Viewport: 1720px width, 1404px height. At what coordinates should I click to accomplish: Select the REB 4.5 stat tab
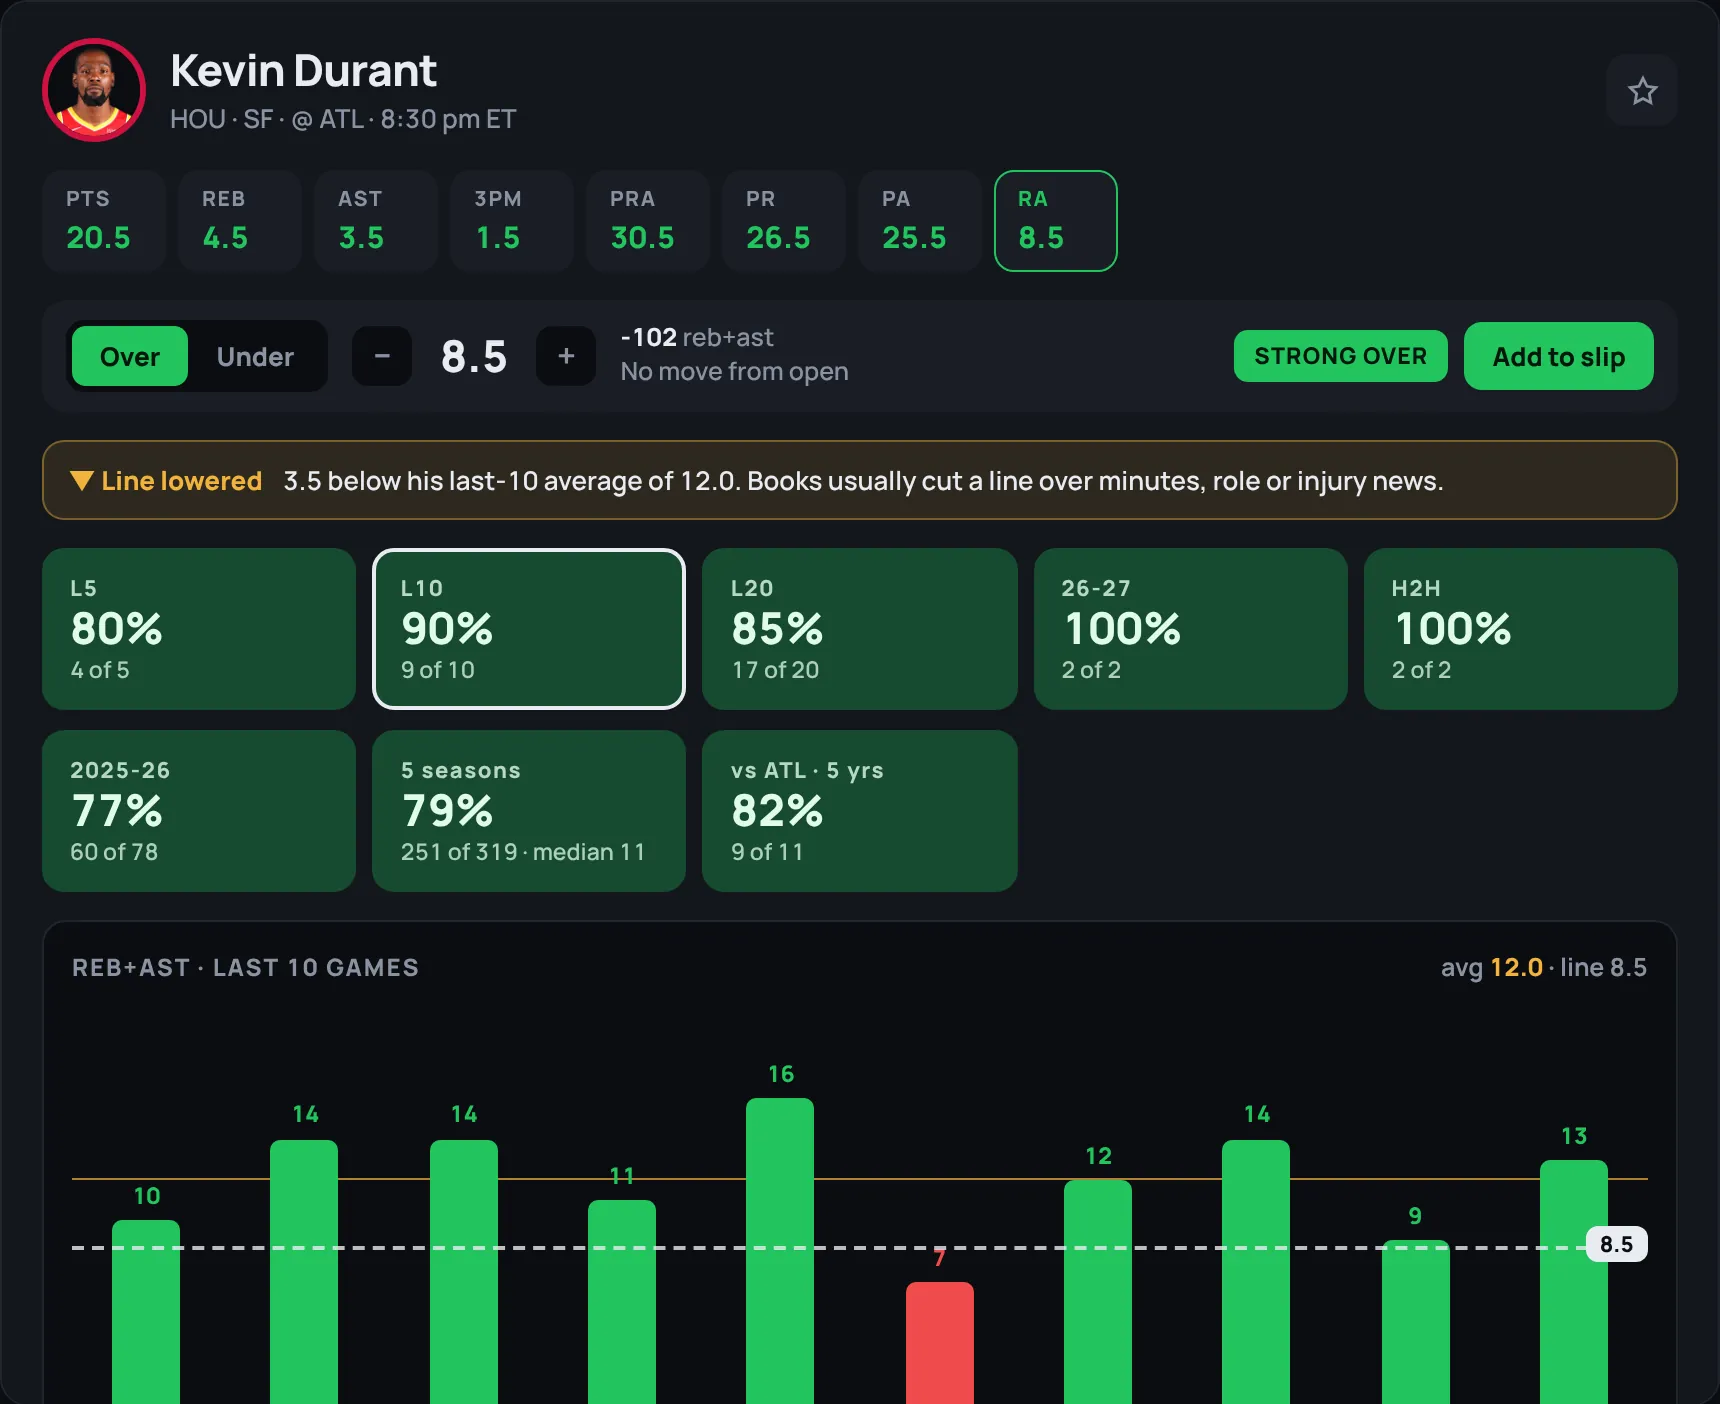240,221
